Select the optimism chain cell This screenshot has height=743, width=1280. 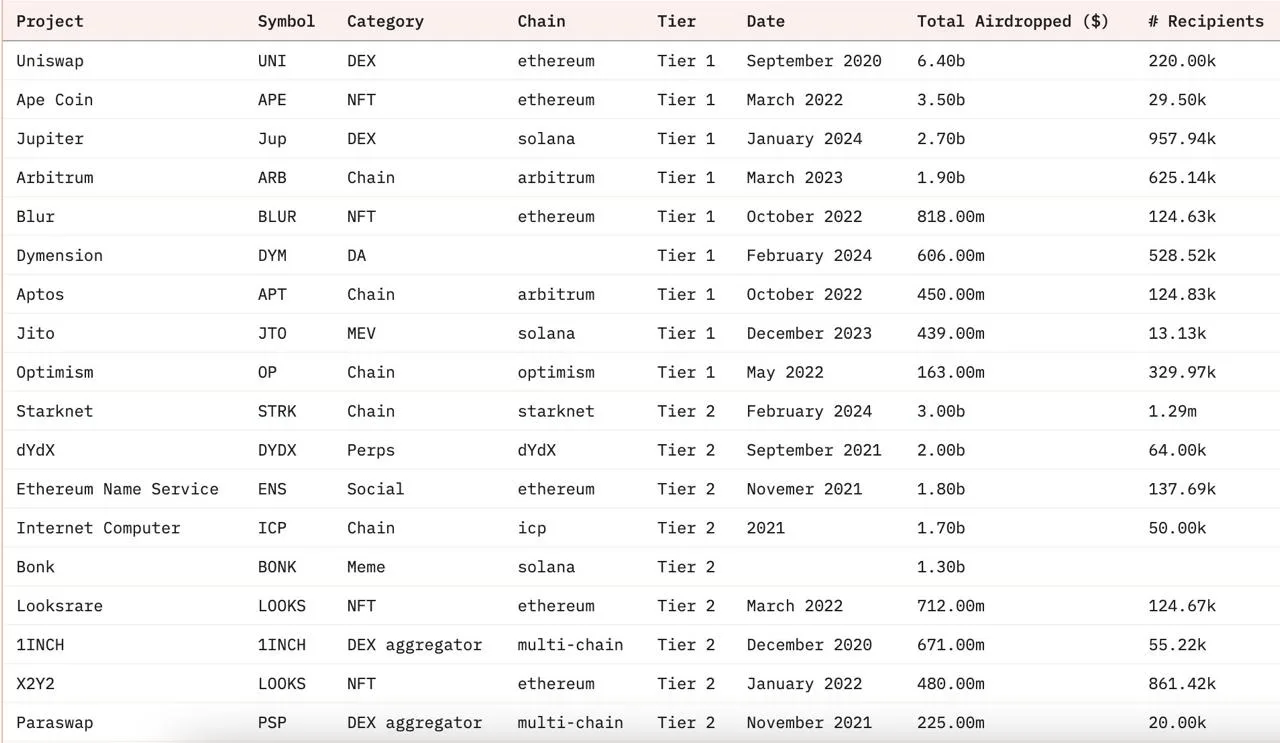556,373
